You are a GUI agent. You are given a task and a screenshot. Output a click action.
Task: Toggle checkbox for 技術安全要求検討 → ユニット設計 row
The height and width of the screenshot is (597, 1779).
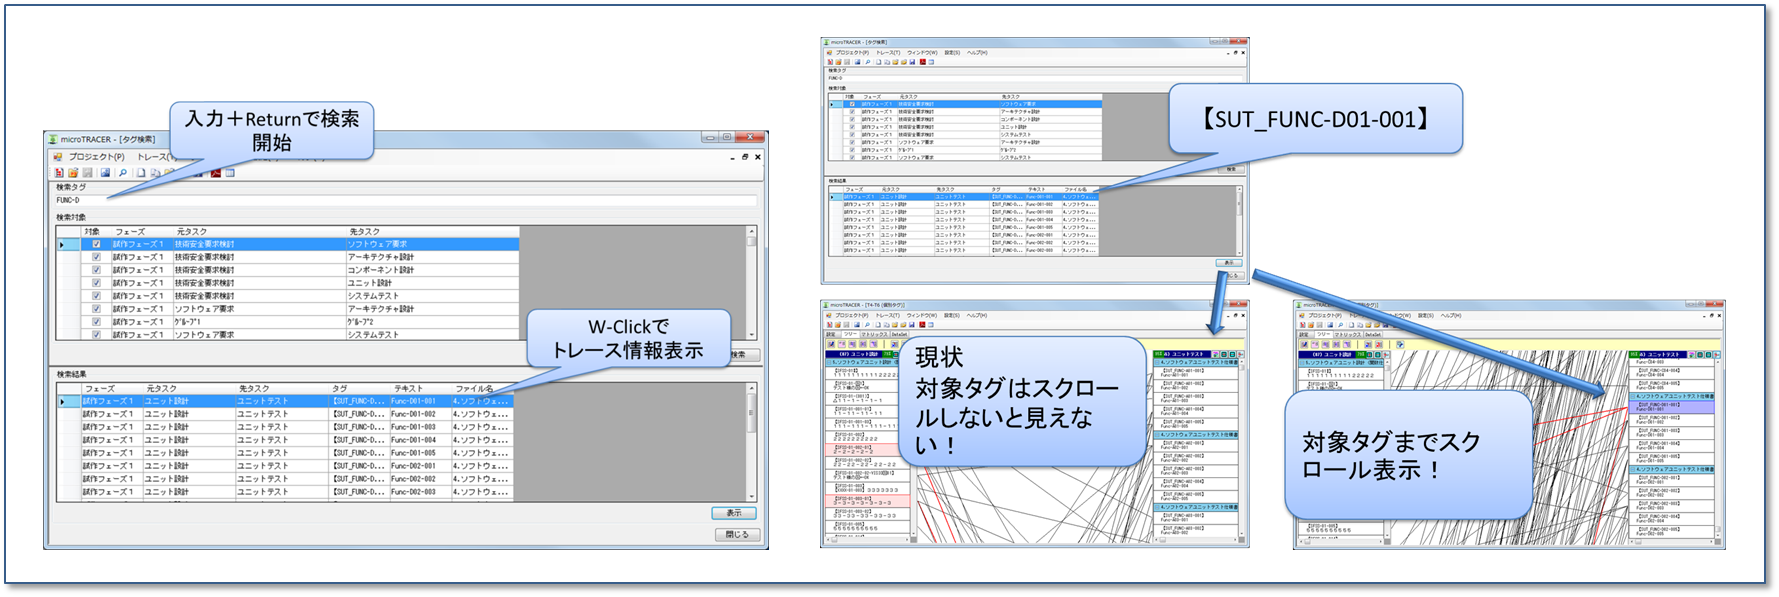pyautogui.click(x=96, y=283)
